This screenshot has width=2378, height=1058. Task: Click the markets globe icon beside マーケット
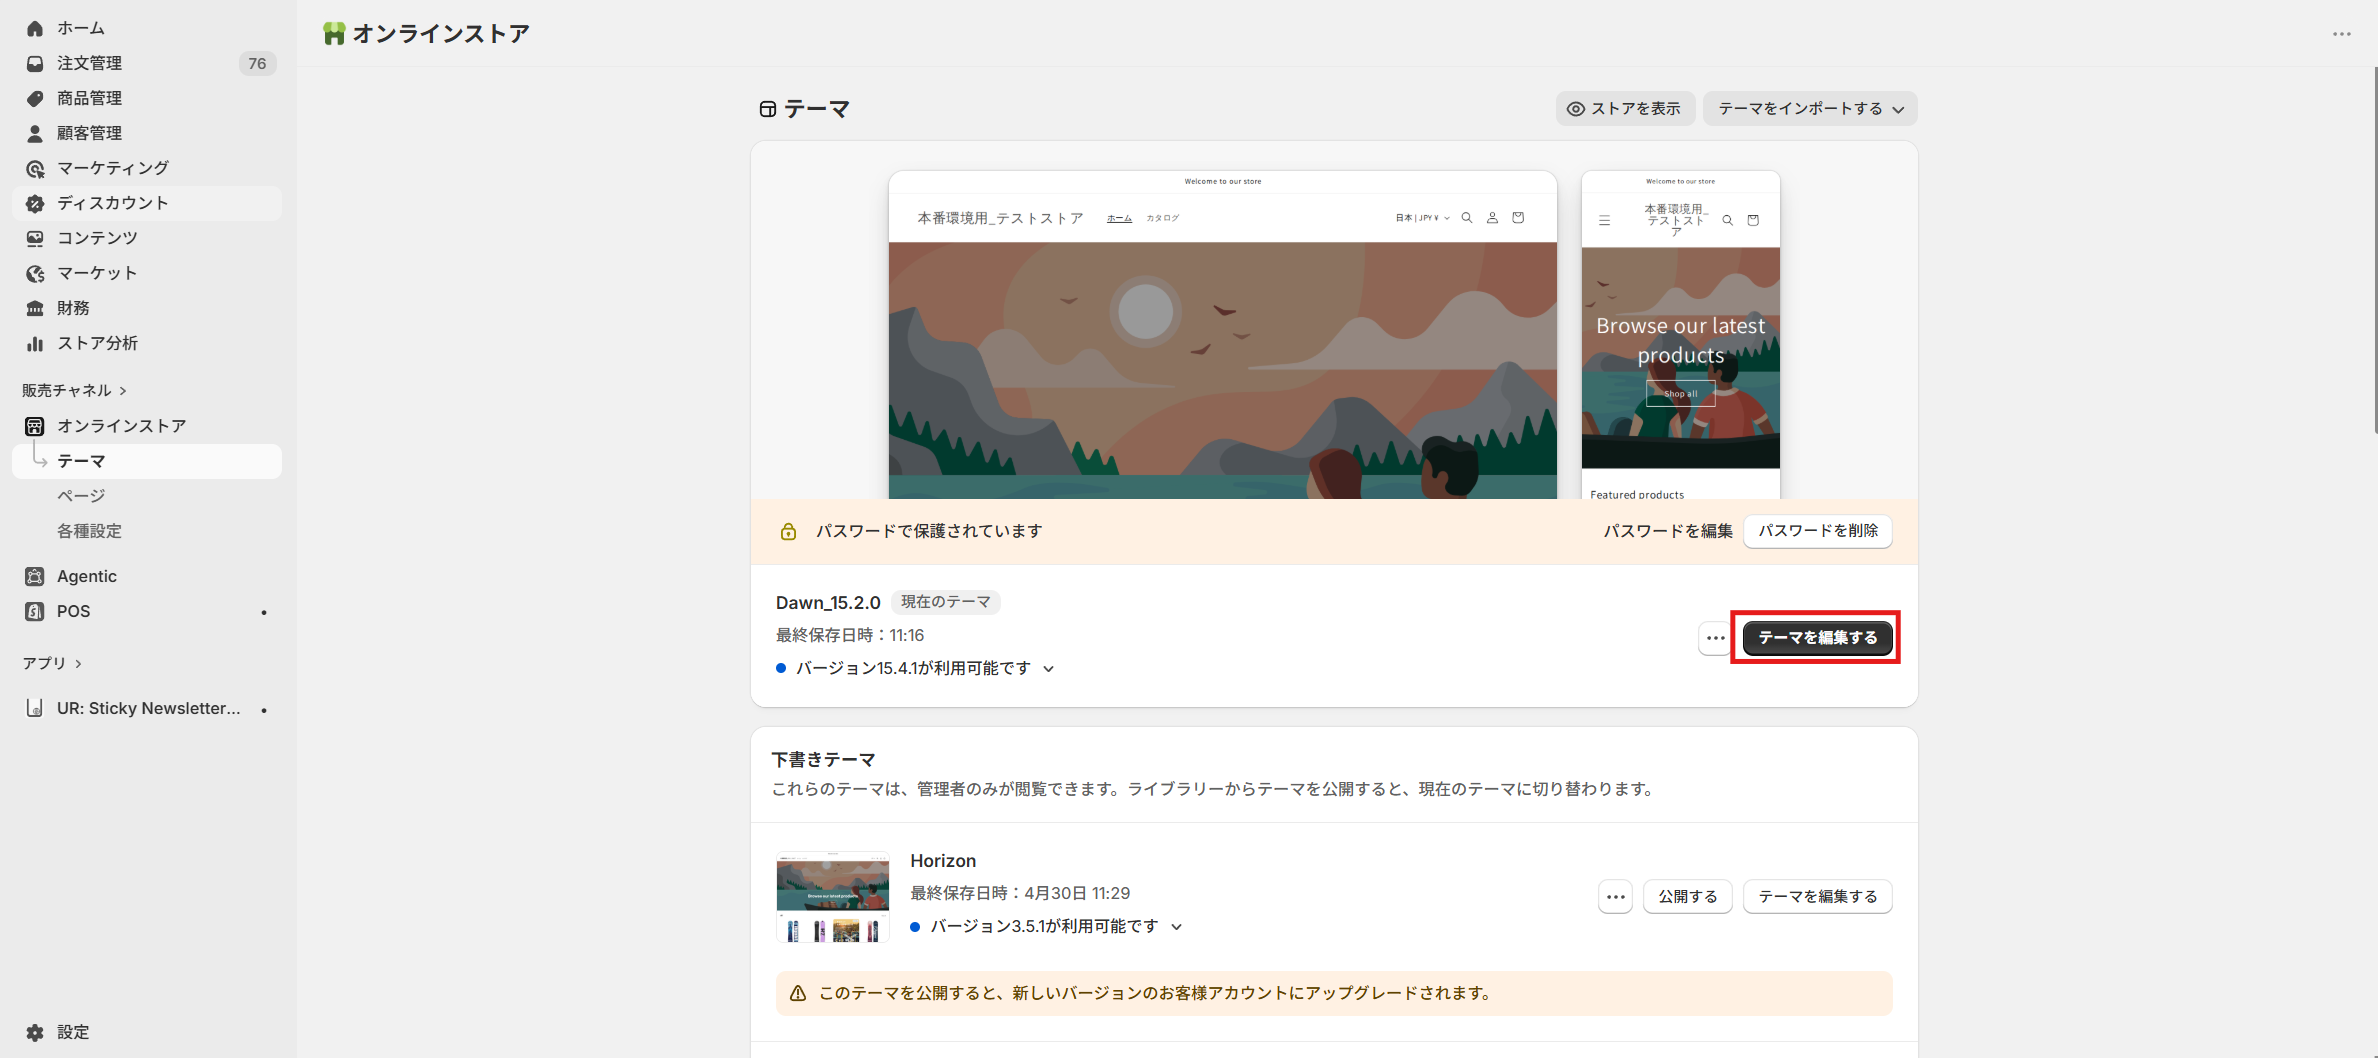click(x=35, y=273)
